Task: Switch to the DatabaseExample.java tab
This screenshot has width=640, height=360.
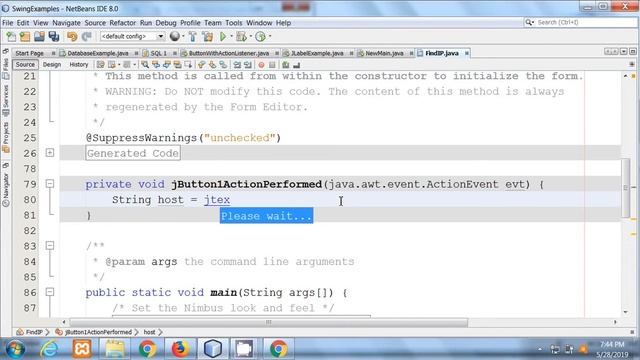Action: click(x=98, y=53)
